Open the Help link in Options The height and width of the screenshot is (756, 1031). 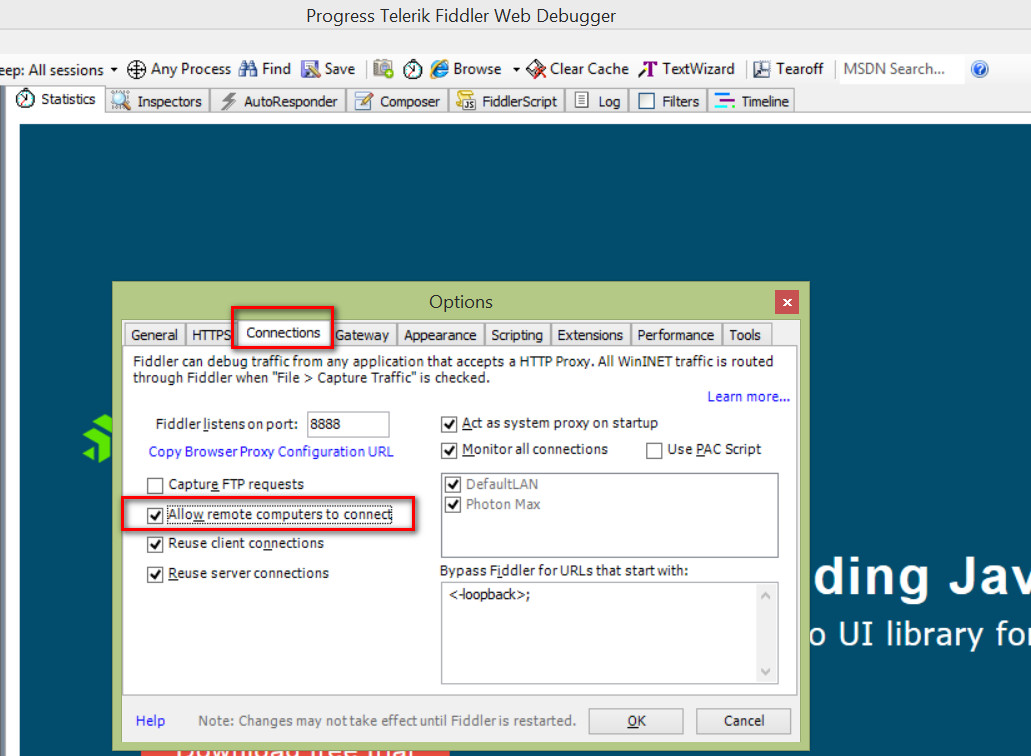click(x=150, y=721)
